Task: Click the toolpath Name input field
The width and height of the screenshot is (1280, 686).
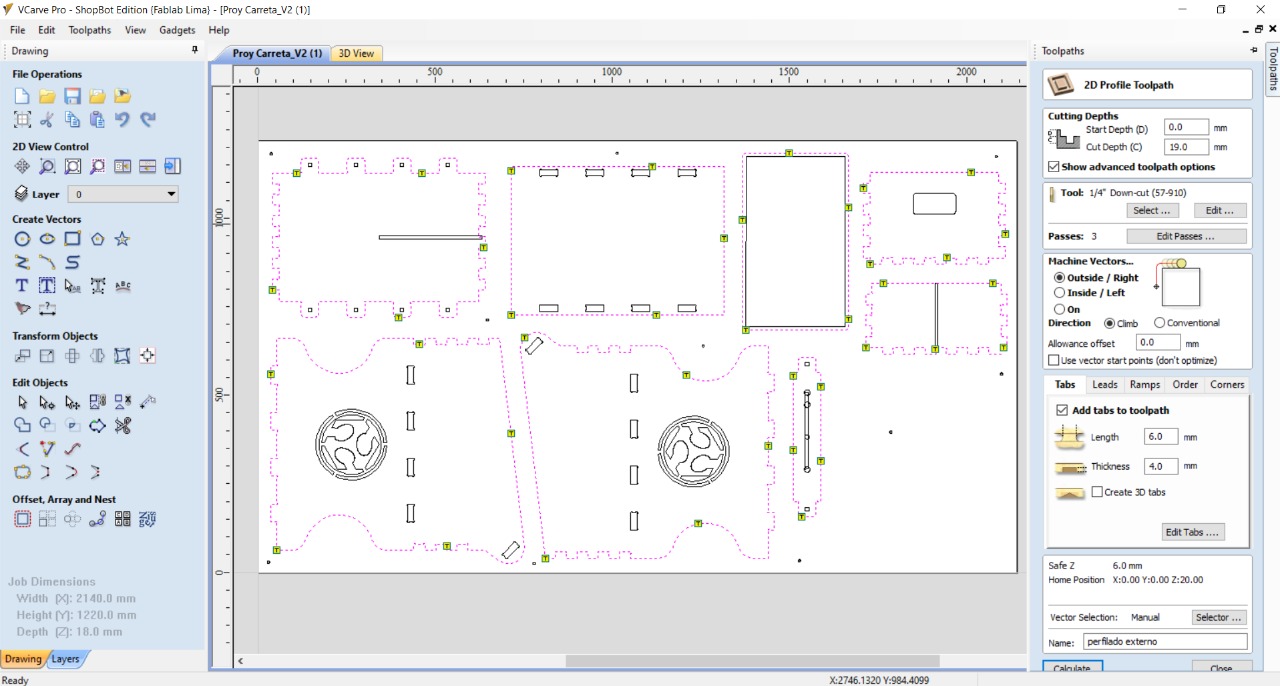Action: [1165, 641]
